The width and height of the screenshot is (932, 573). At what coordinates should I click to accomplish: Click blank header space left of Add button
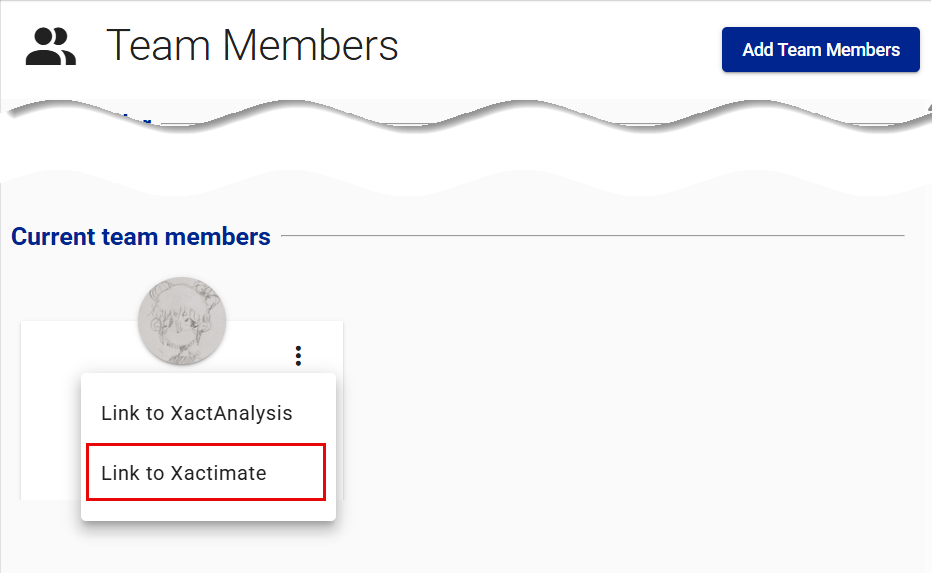[560, 49]
